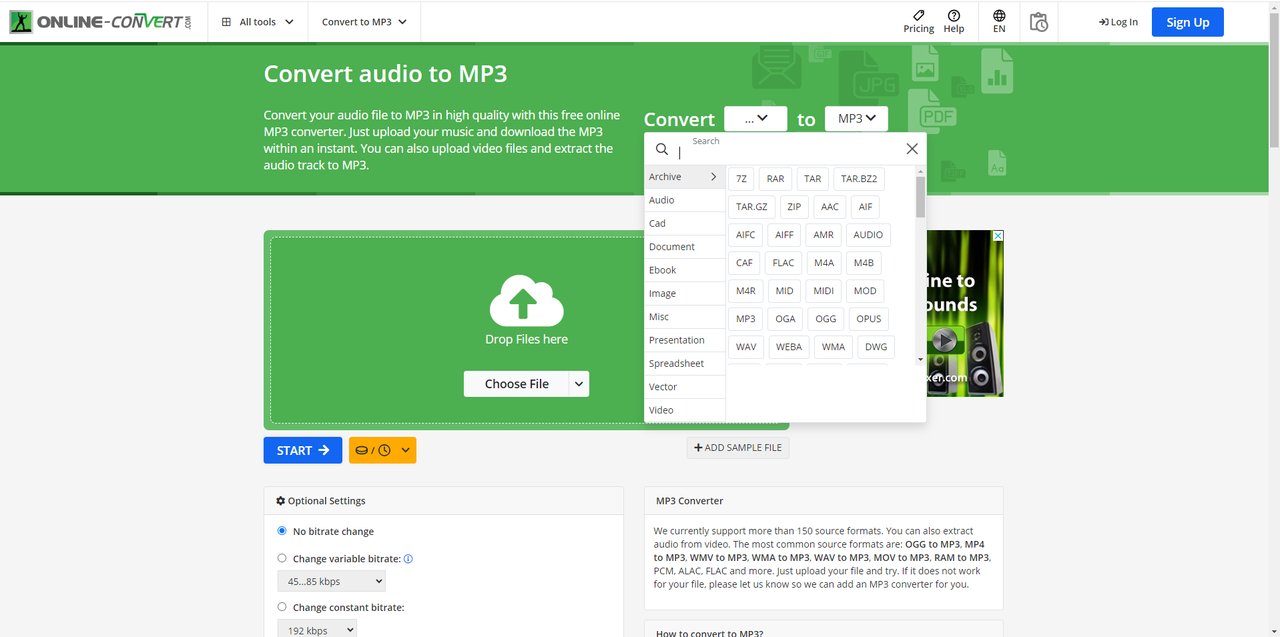Open the 192 kbps constant bitrate dropdown
1280x637 pixels.
(x=317, y=630)
